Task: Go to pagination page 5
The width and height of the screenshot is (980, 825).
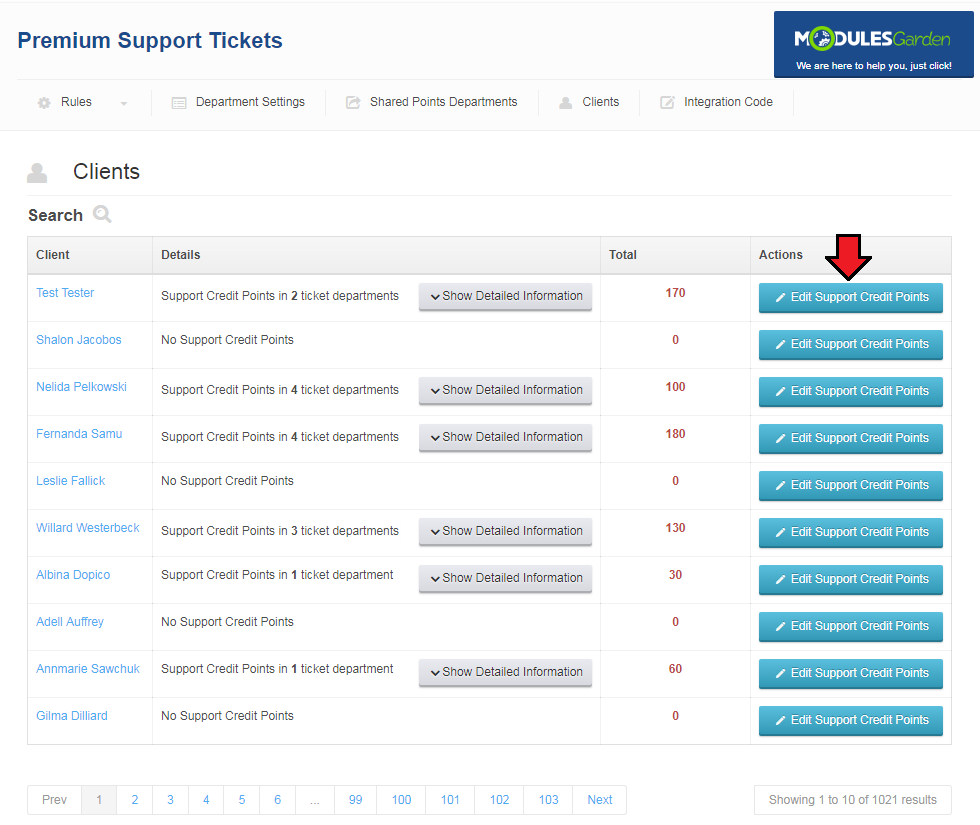Action: [242, 800]
